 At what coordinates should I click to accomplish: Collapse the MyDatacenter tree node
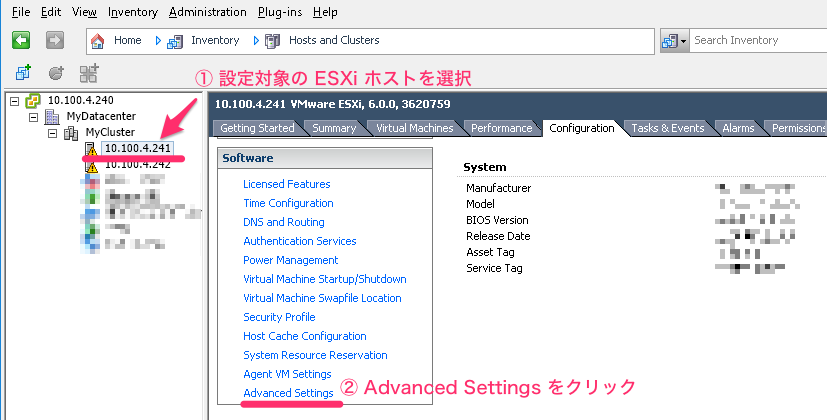coord(34,117)
